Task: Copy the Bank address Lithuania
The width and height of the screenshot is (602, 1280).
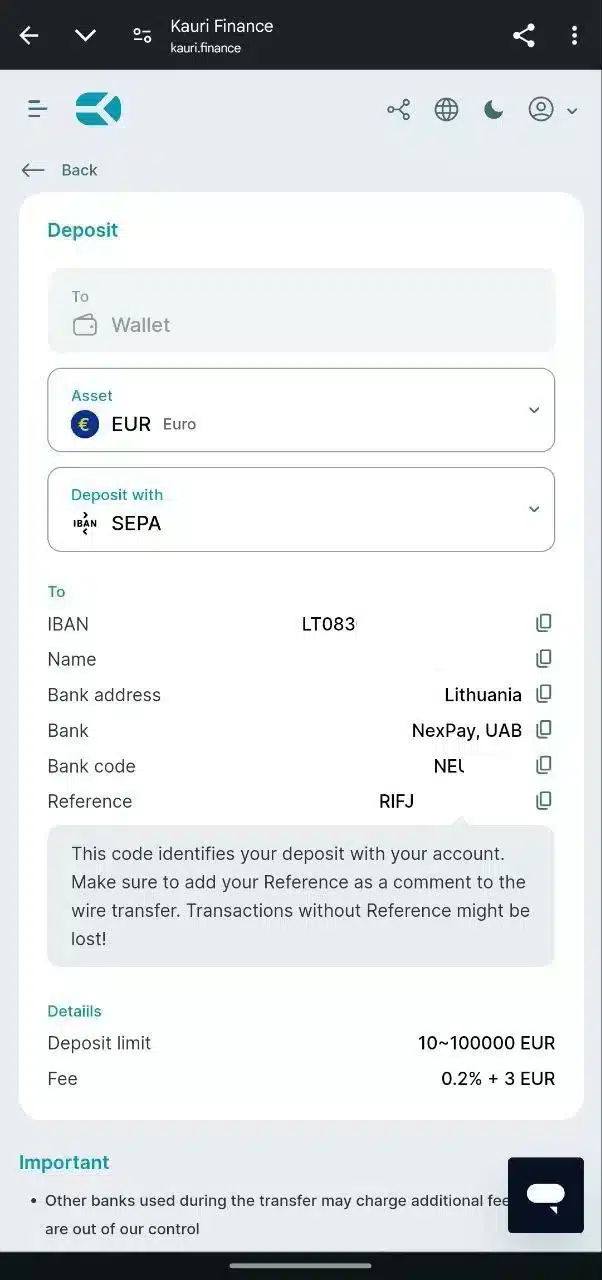Action: (544, 694)
